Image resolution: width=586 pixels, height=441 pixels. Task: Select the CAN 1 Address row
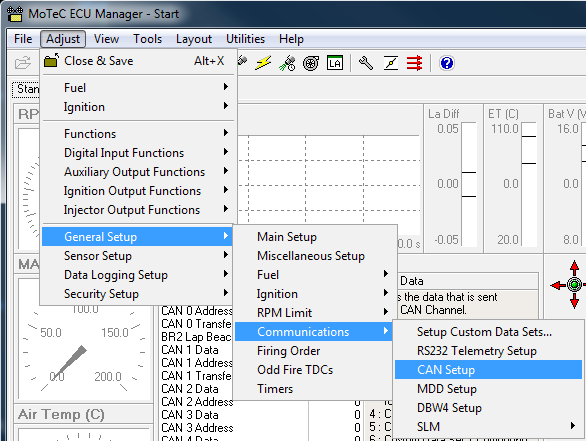[x=197, y=363]
